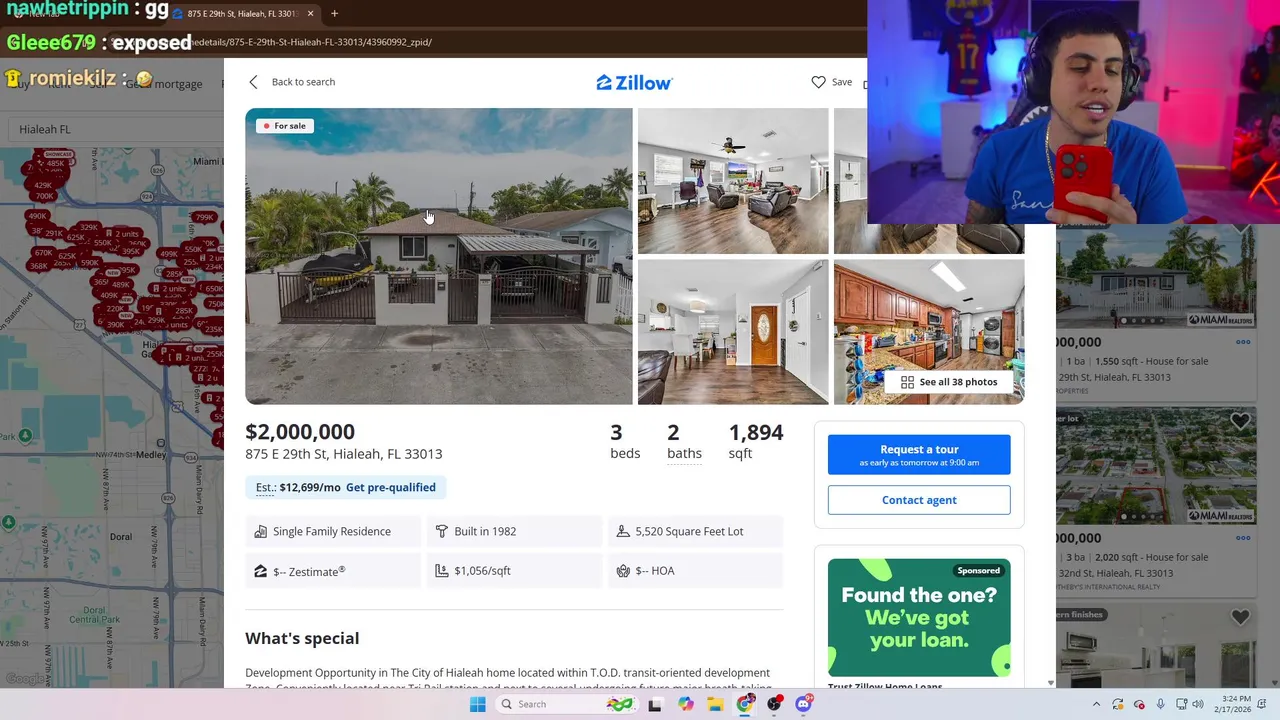Open the Windows Start menu
This screenshot has width=1280, height=720.
pyautogui.click(x=478, y=704)
